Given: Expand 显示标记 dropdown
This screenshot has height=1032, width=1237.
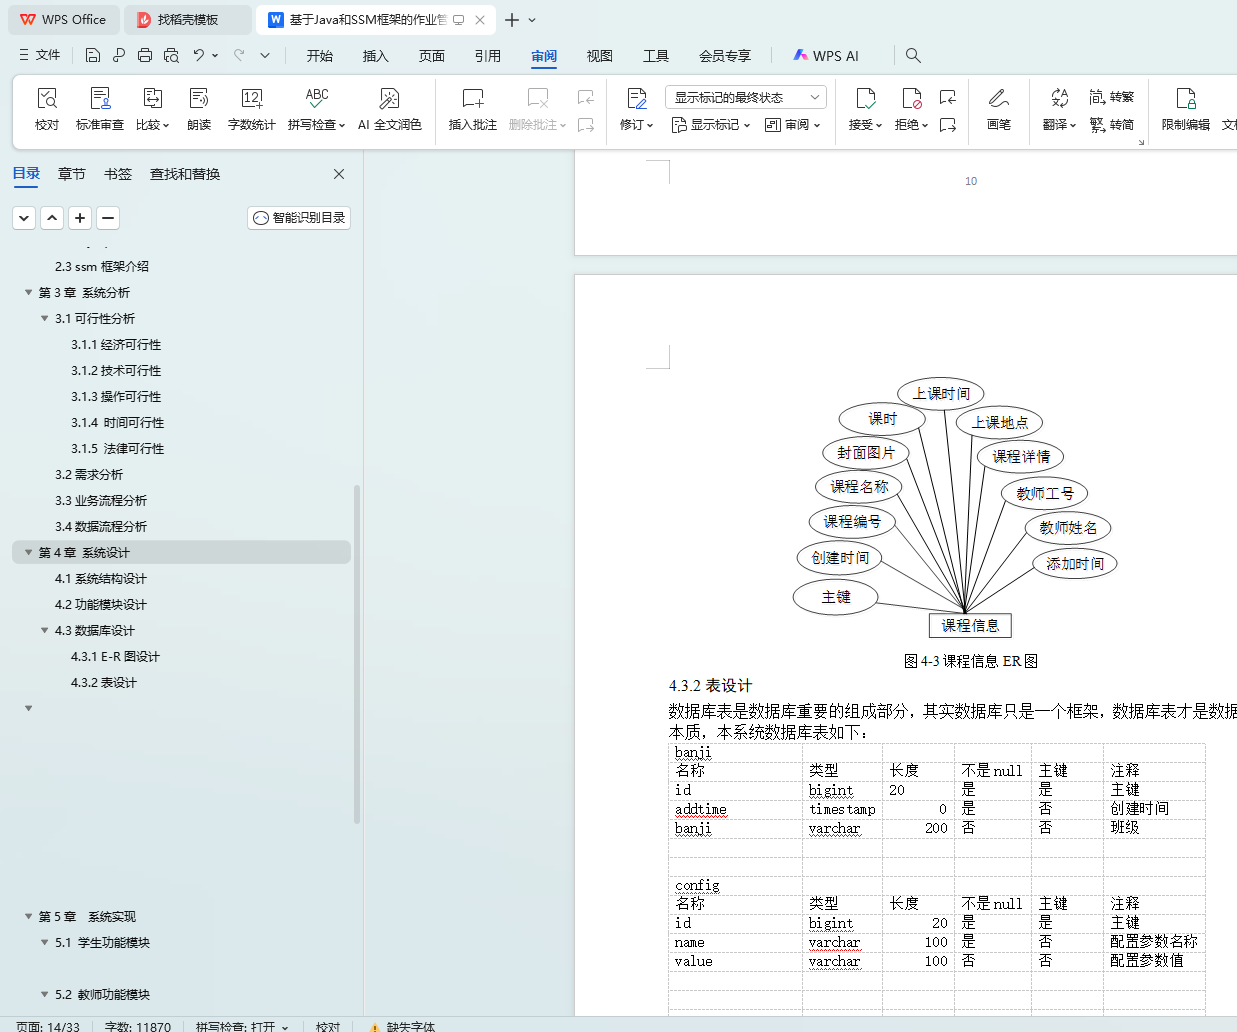Looking at the screenshot, I should (x=711, y=125).
